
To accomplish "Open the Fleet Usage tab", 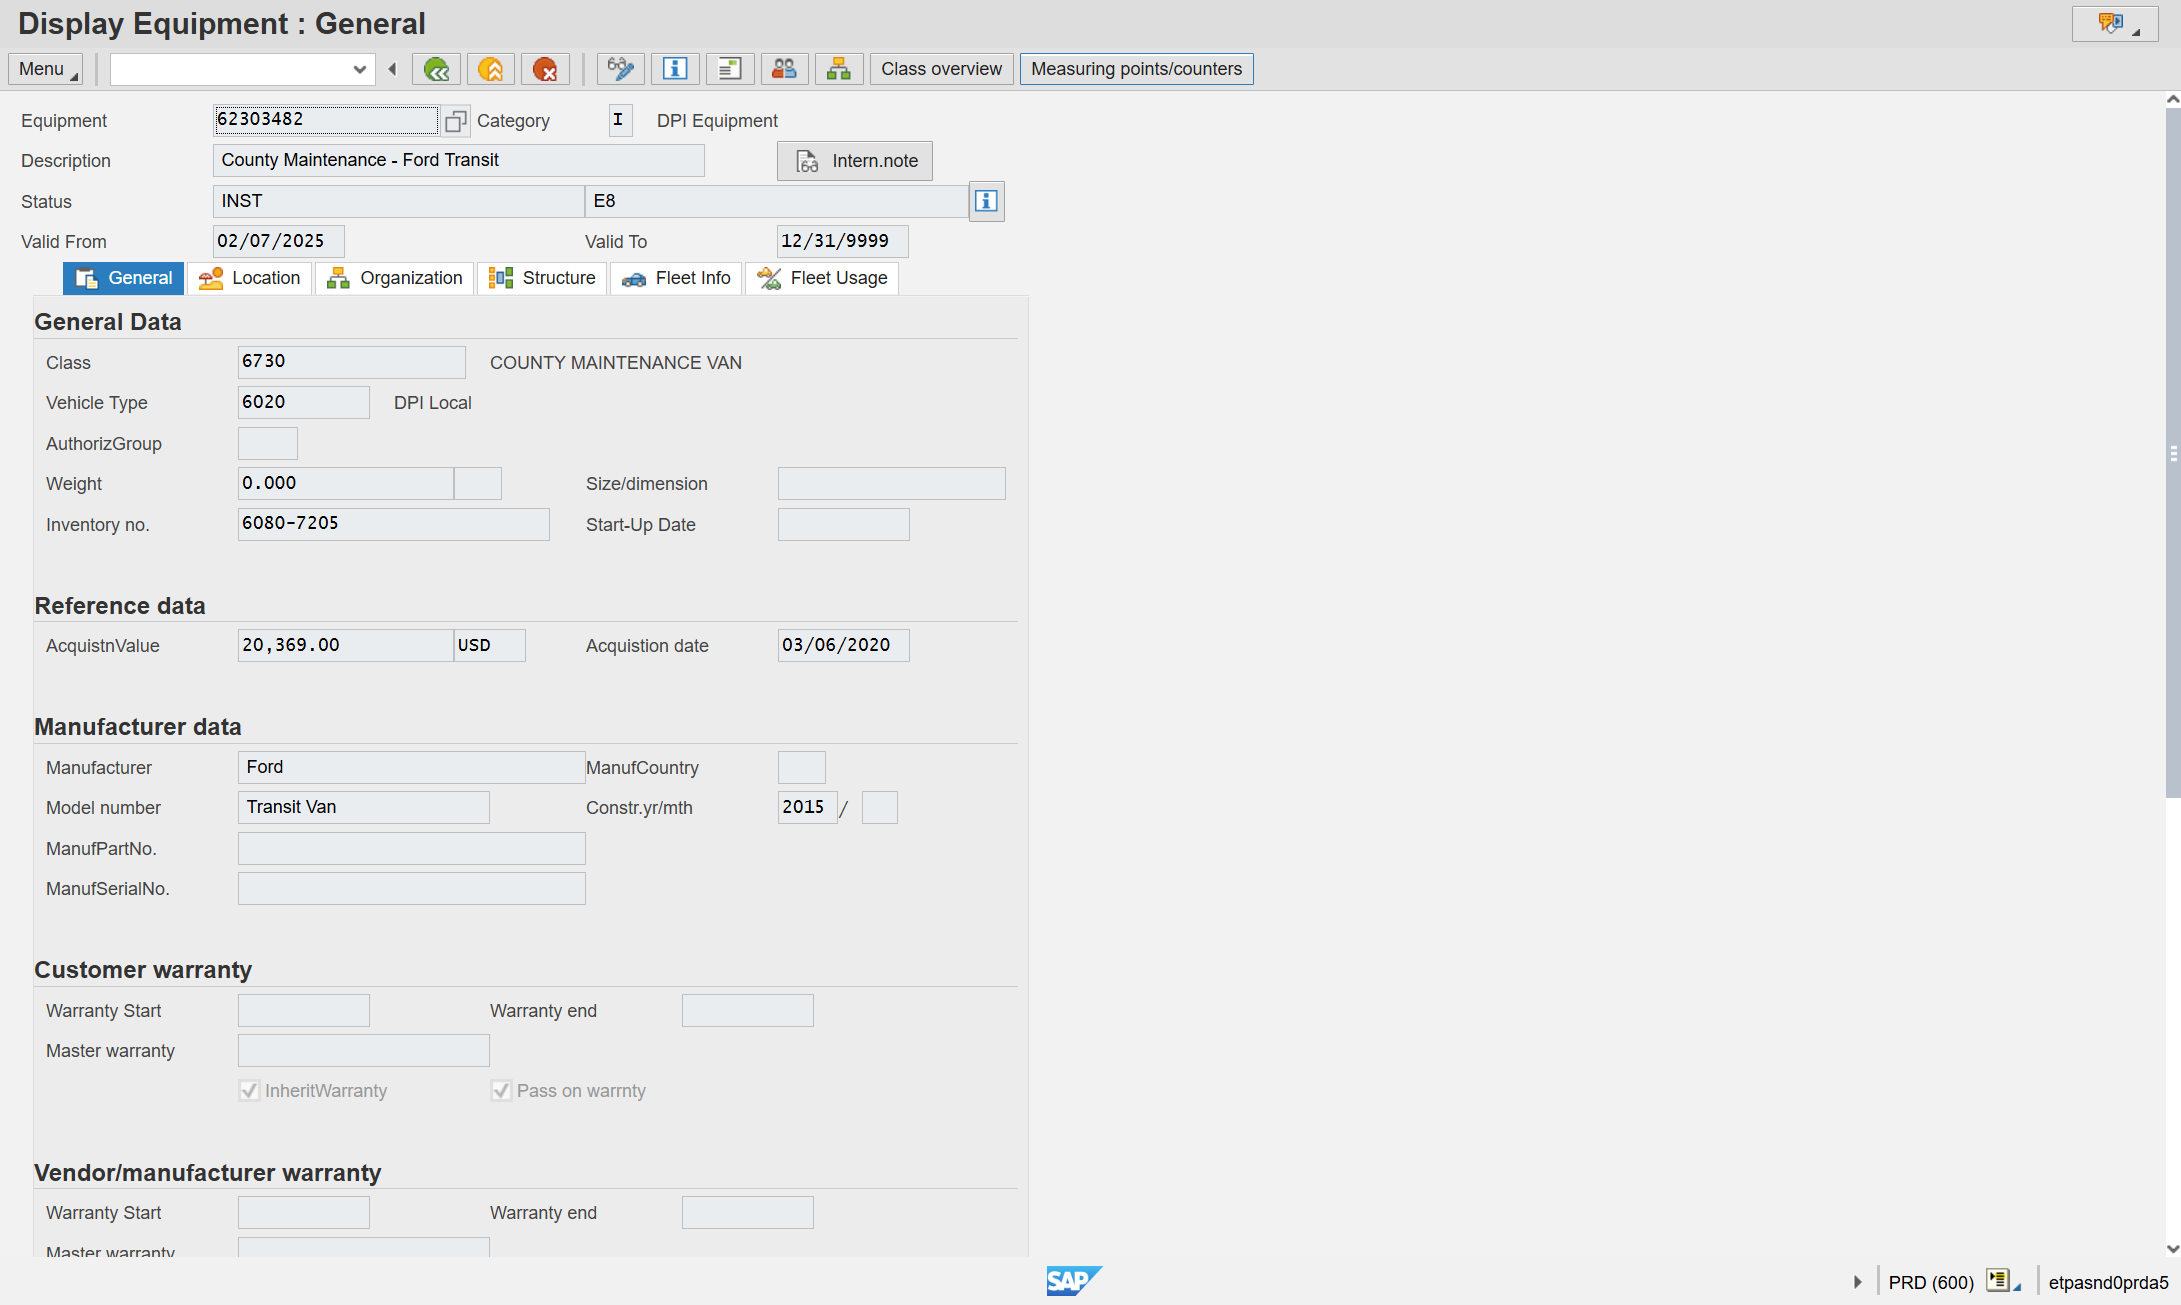I will point(822,278).
